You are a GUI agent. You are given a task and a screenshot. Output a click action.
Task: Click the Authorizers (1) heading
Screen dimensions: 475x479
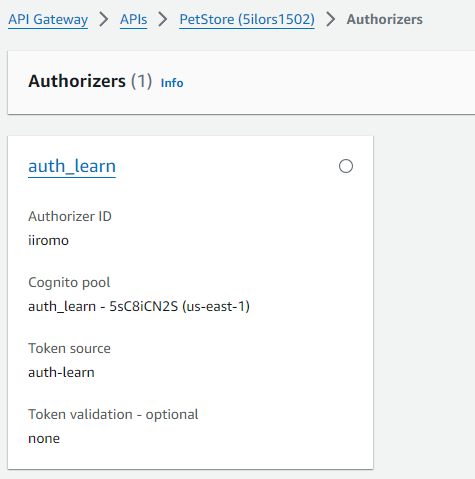[x=90, y=81]
